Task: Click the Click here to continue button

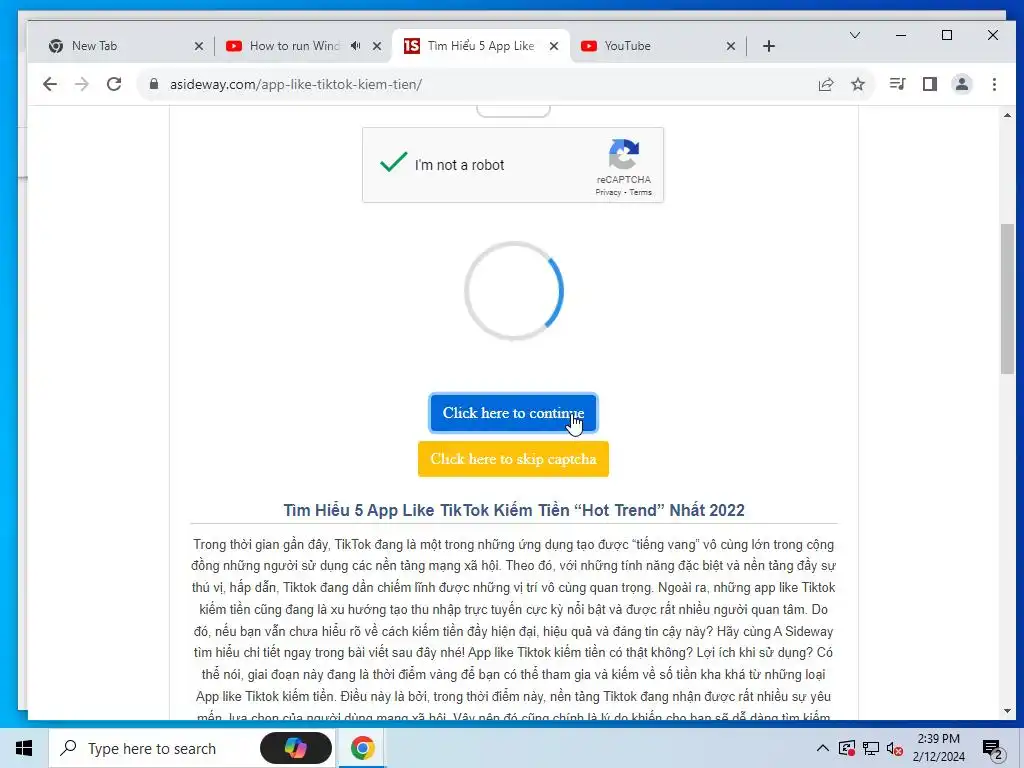Action: [513, 413]
